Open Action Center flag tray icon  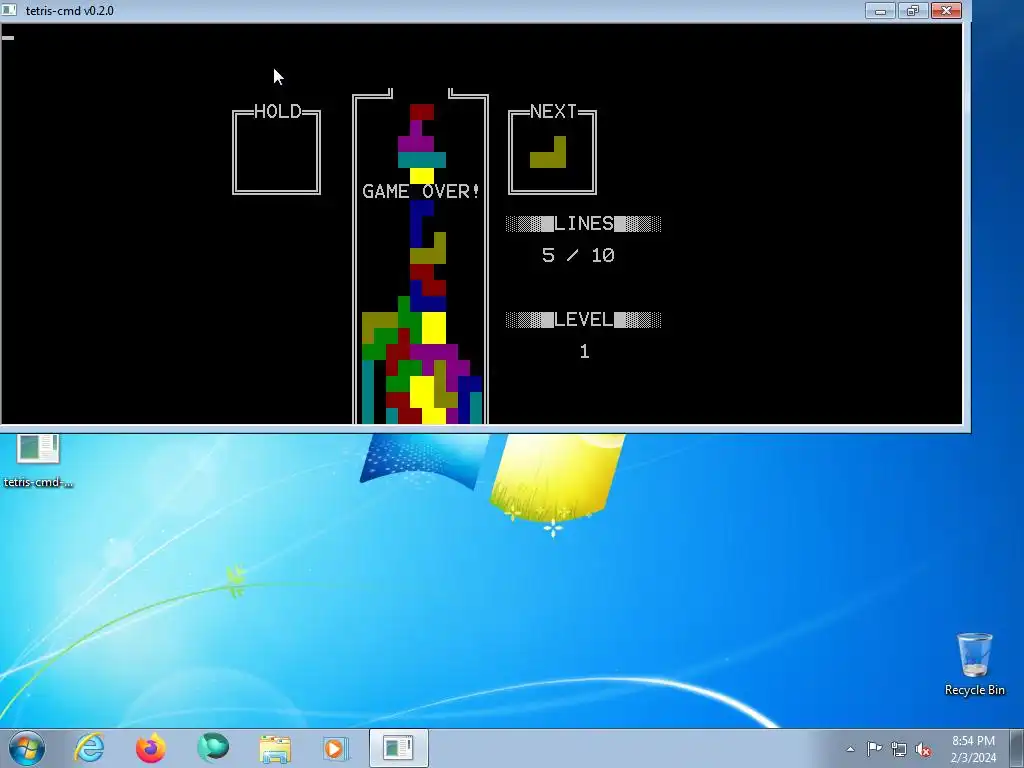pos(874,749)
